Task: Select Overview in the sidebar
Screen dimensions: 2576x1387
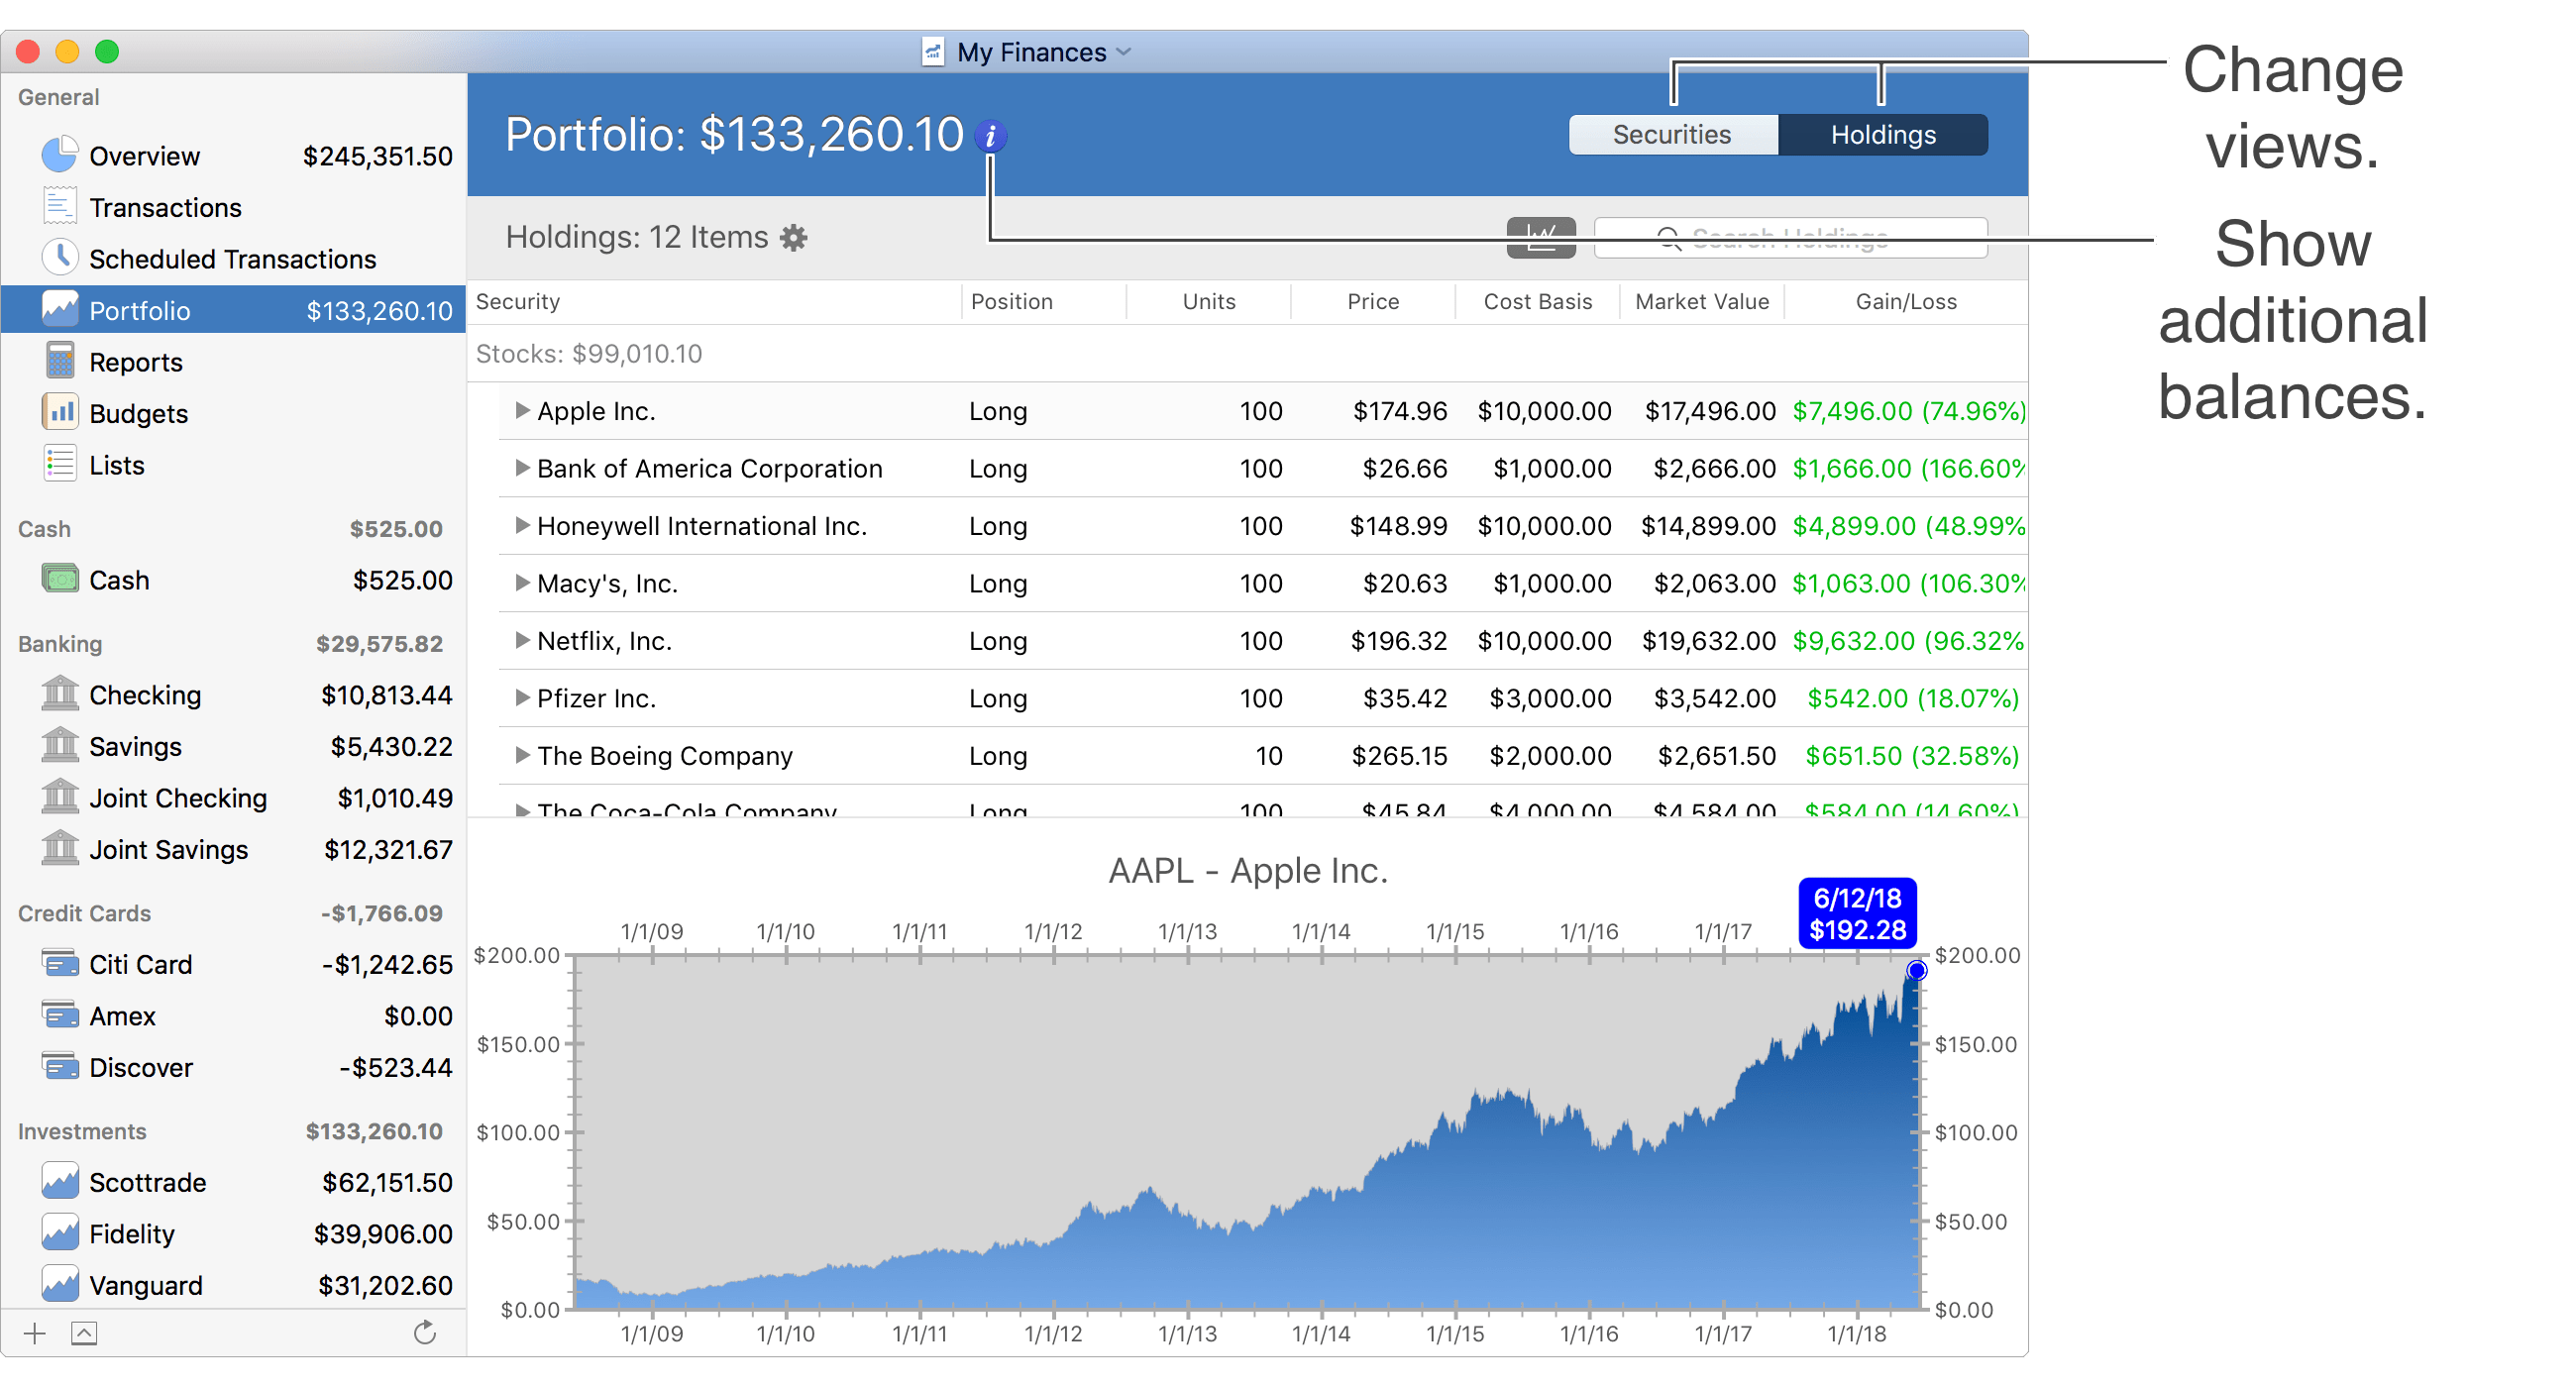Action: pos(145,156)
